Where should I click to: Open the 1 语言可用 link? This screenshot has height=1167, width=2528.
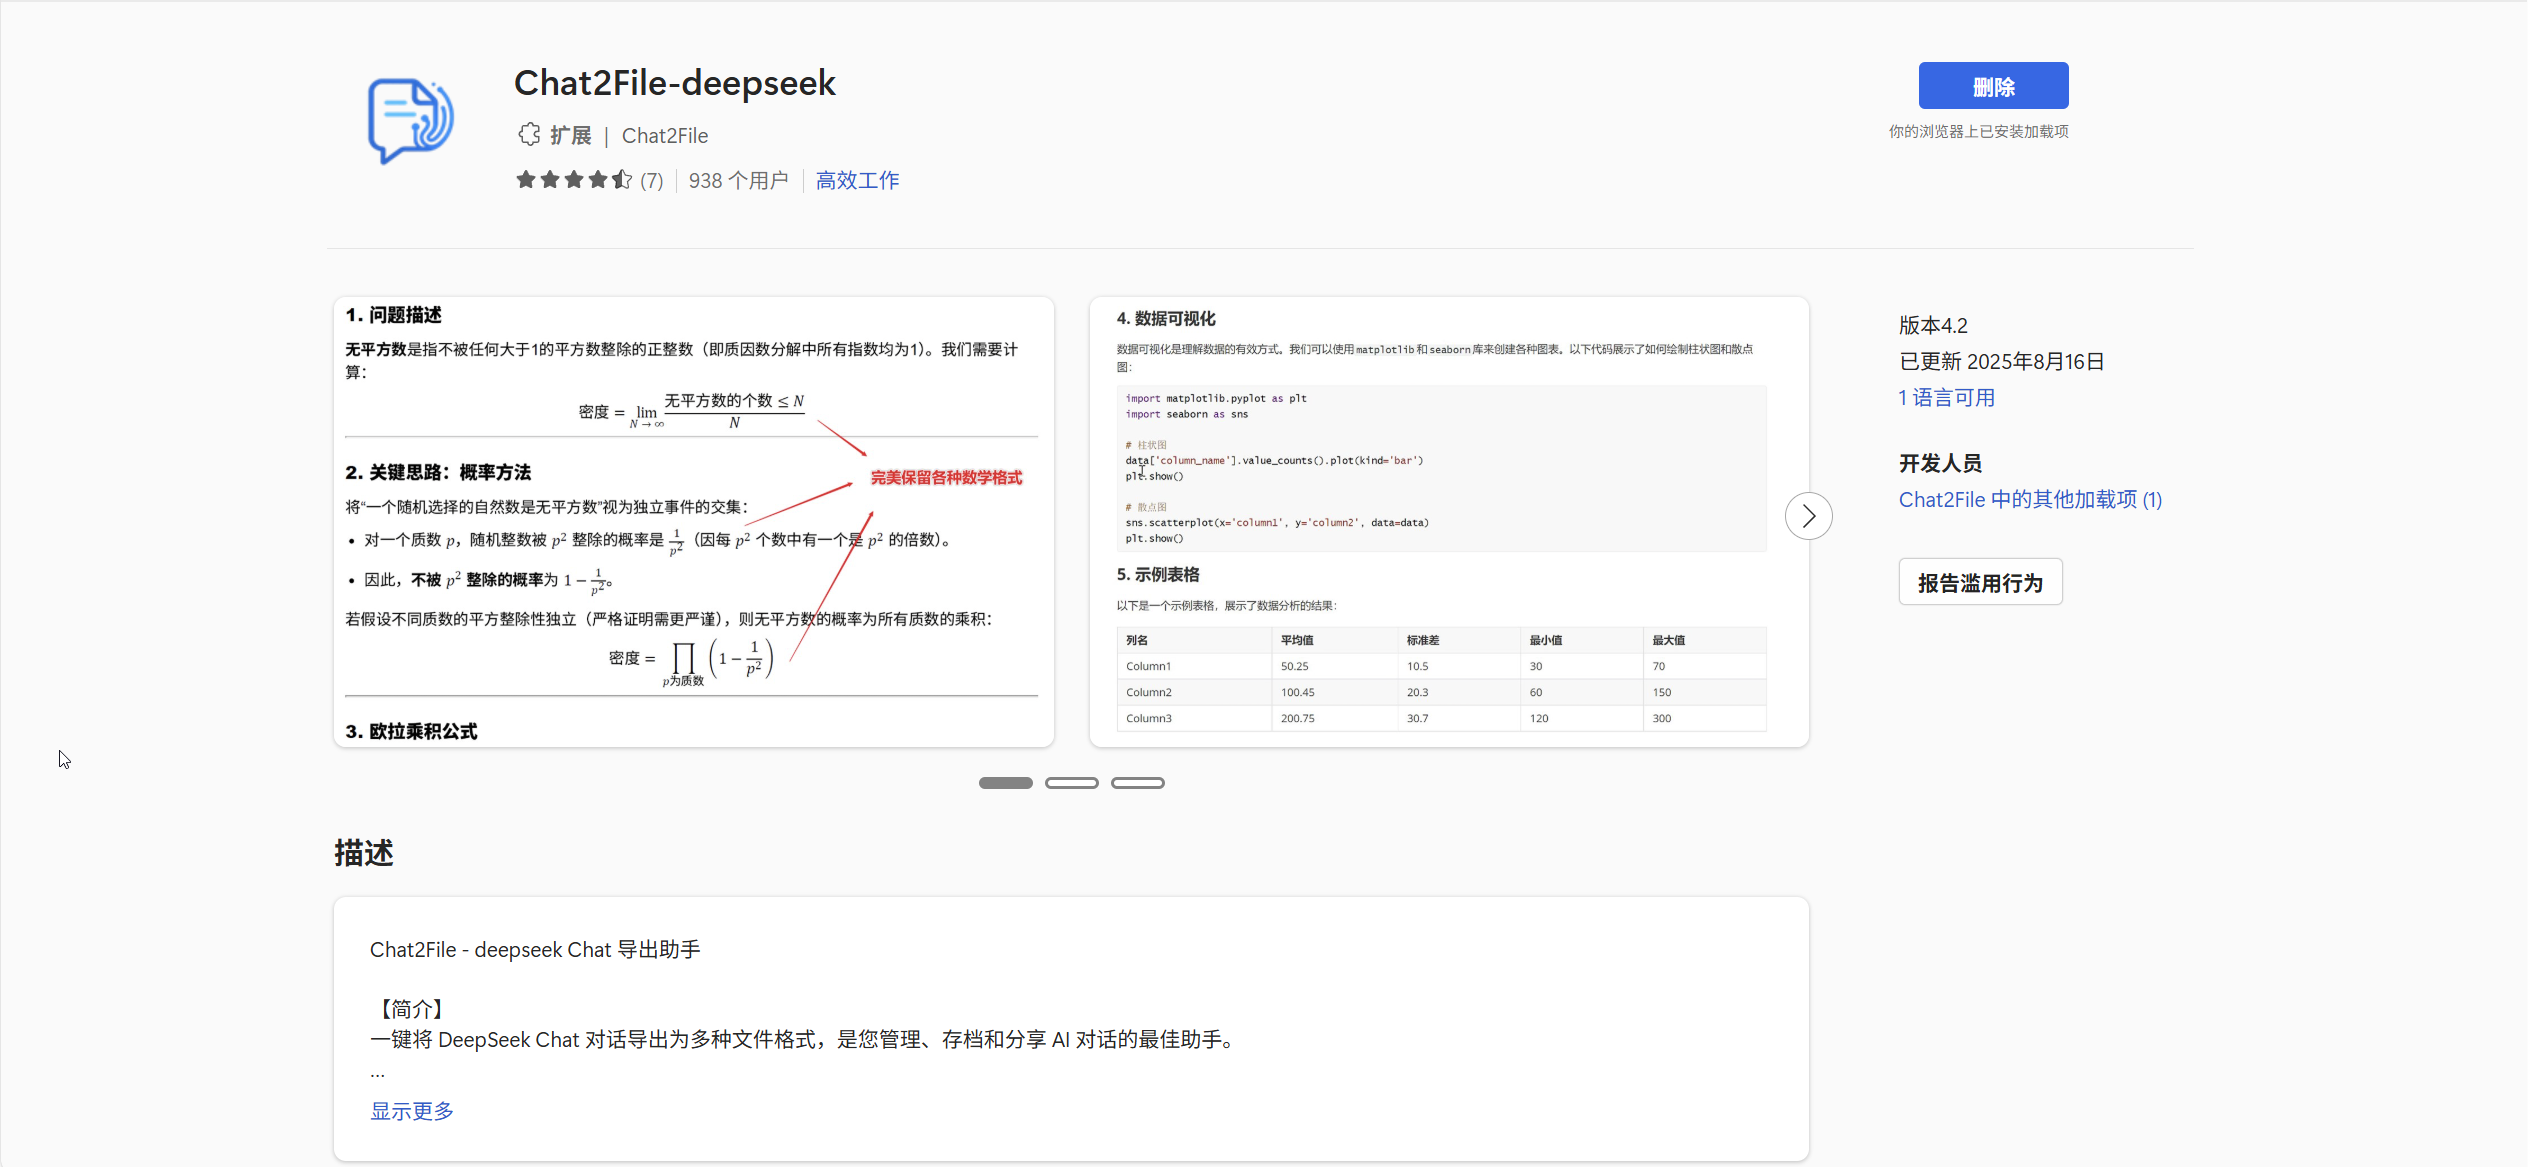click(x=1947, y=398)
